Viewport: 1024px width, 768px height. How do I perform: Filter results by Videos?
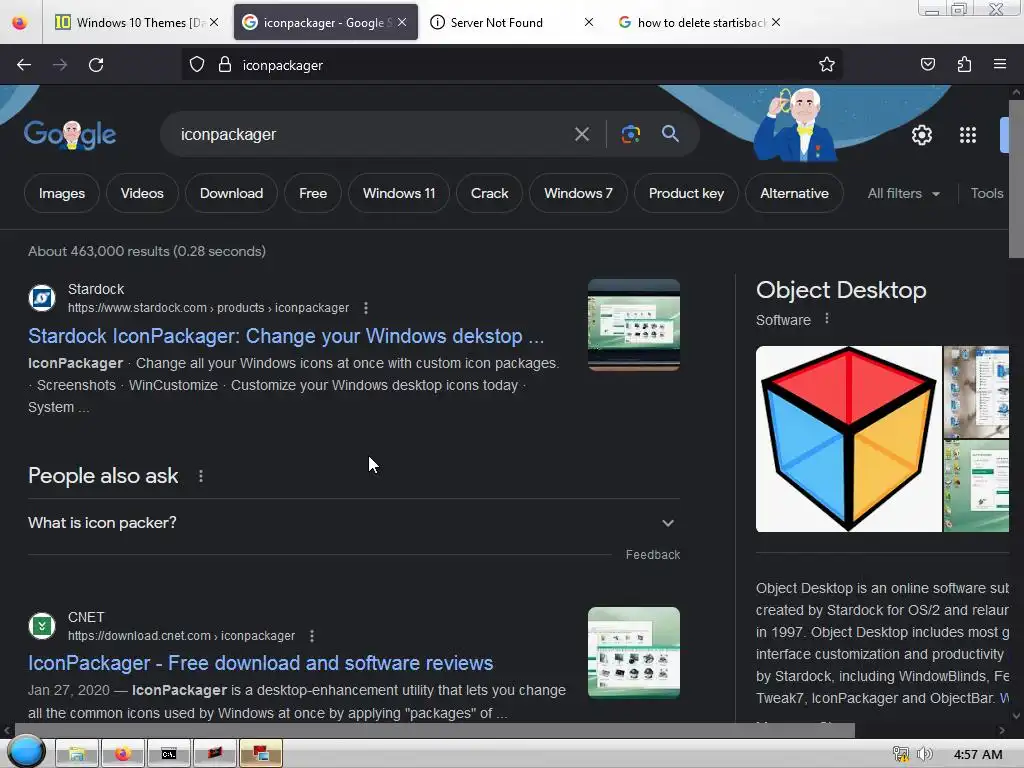tap(142, 193)
